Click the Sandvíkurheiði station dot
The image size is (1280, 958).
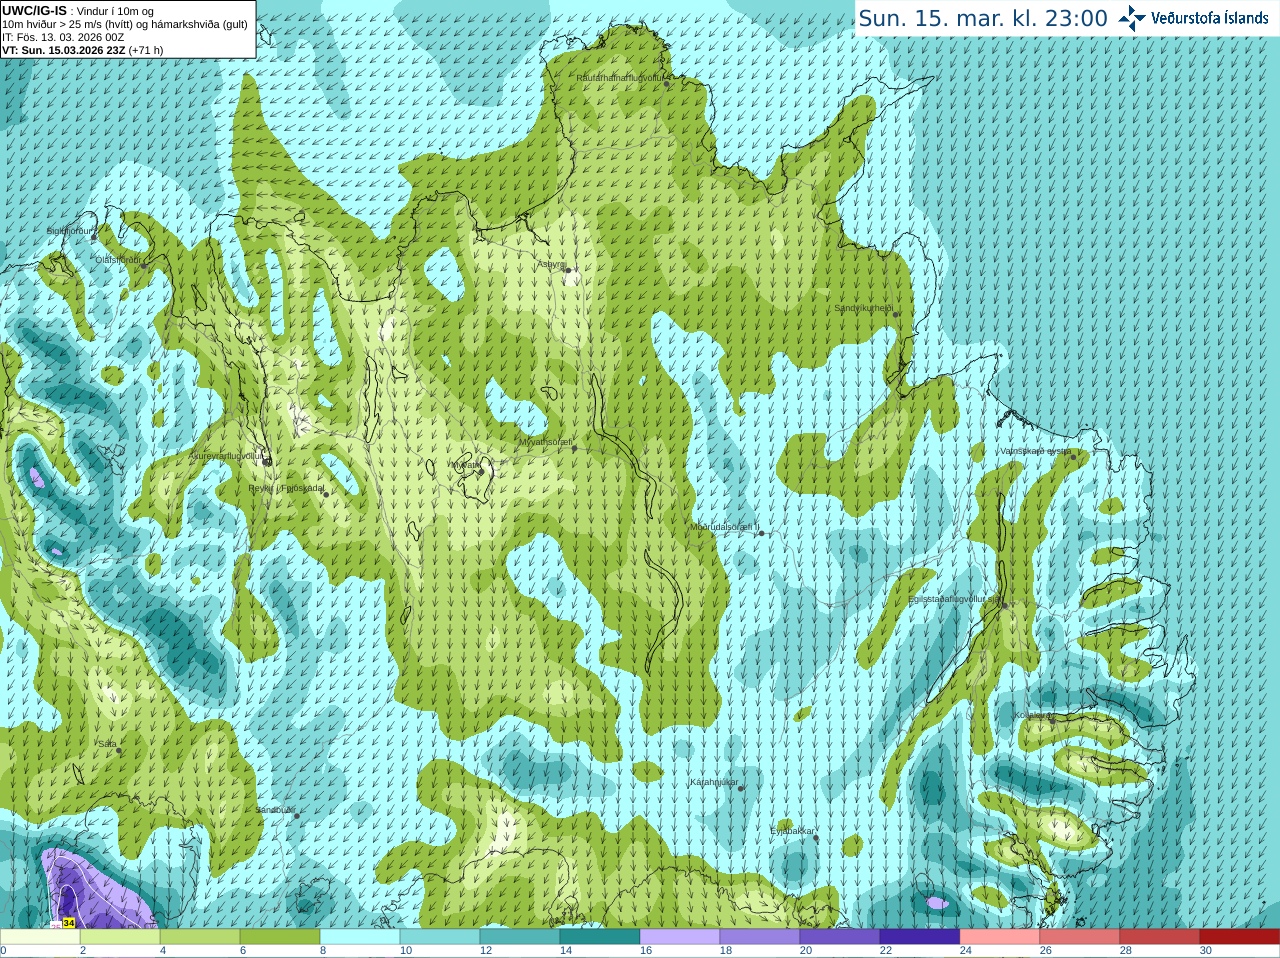coord(896,314)
